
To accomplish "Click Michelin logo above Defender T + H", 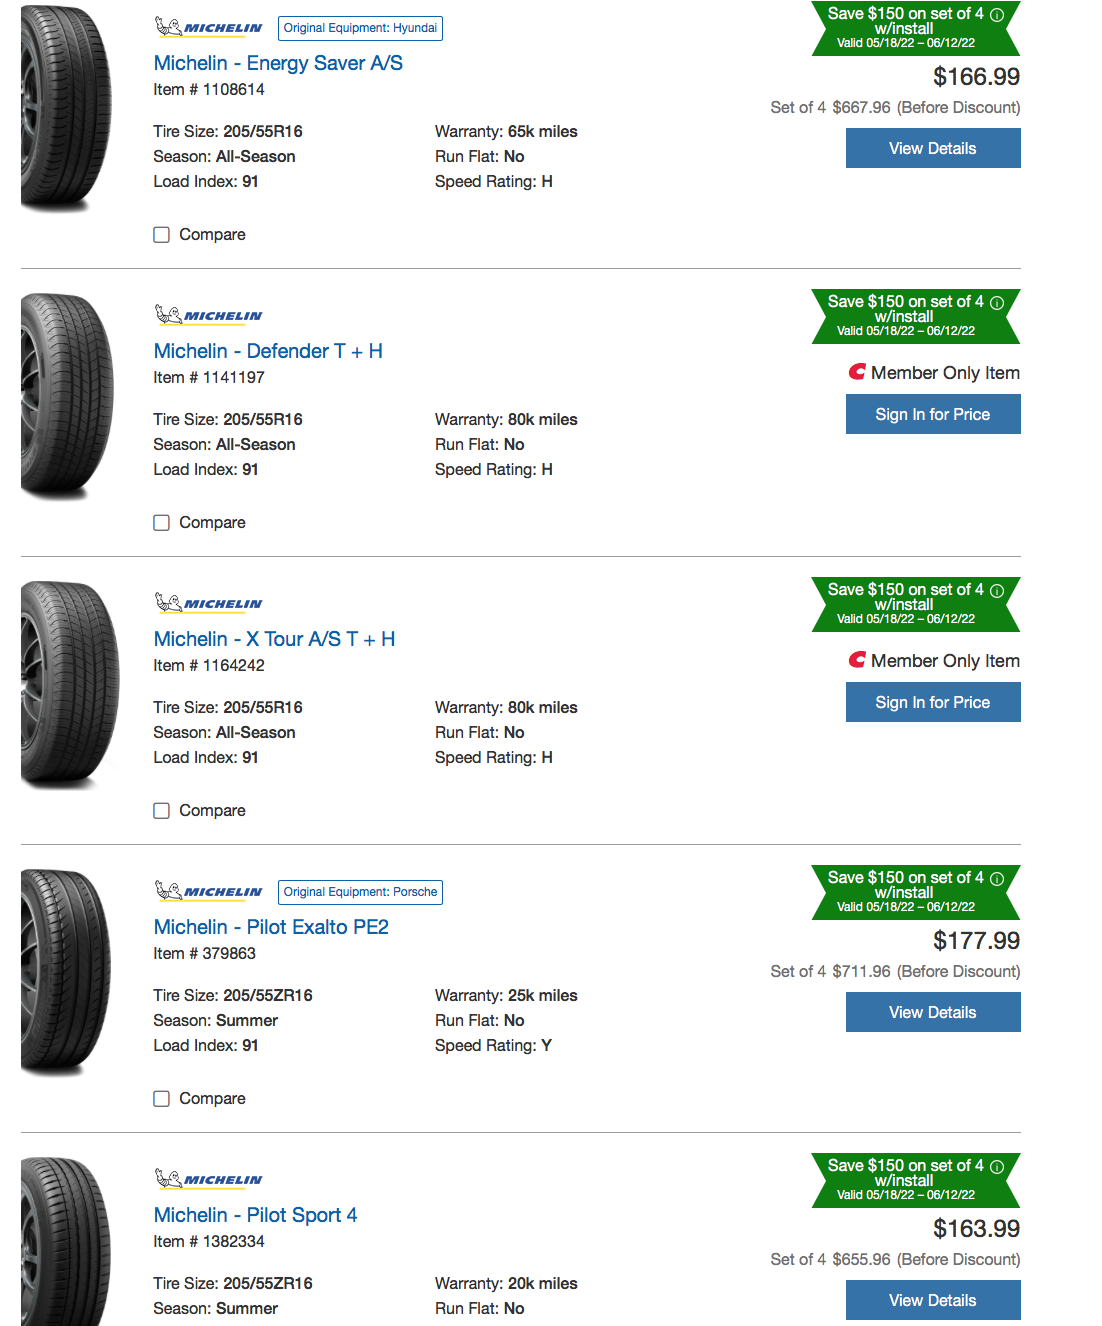I will (x=208, y=315).
